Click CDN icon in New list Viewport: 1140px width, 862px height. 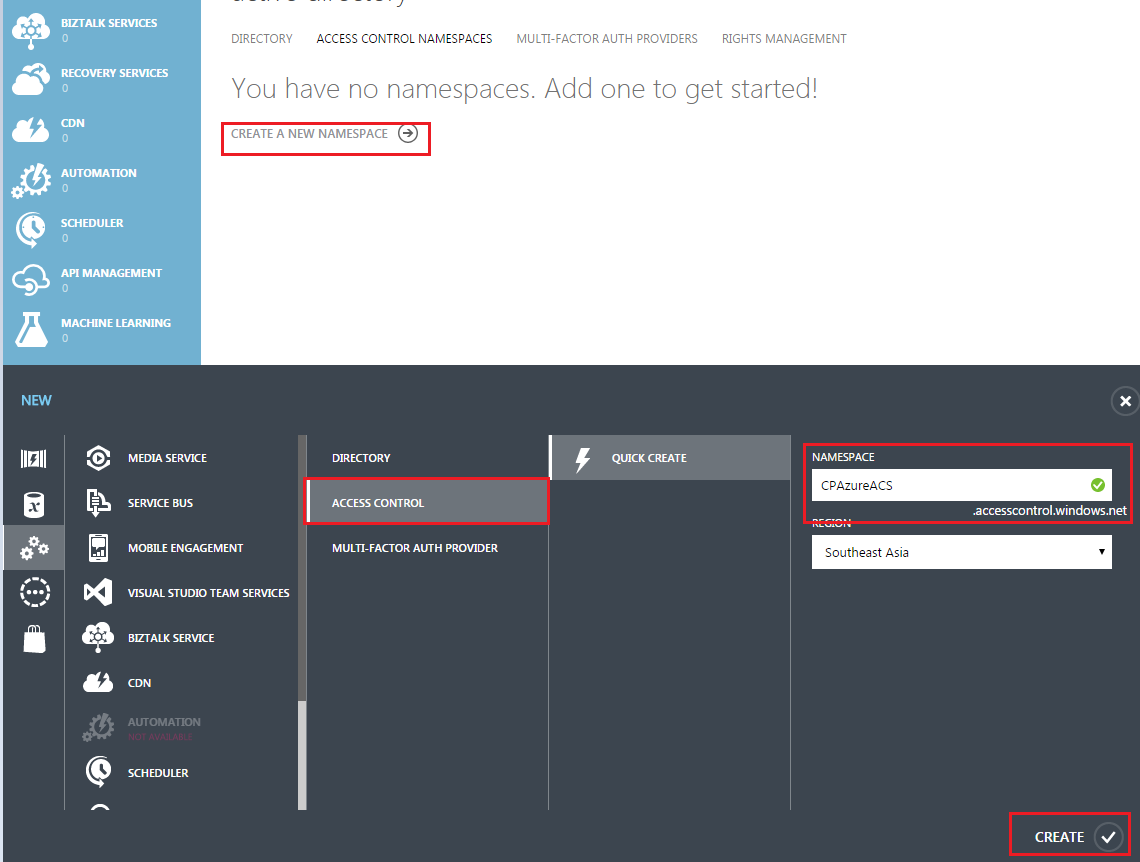98,682
